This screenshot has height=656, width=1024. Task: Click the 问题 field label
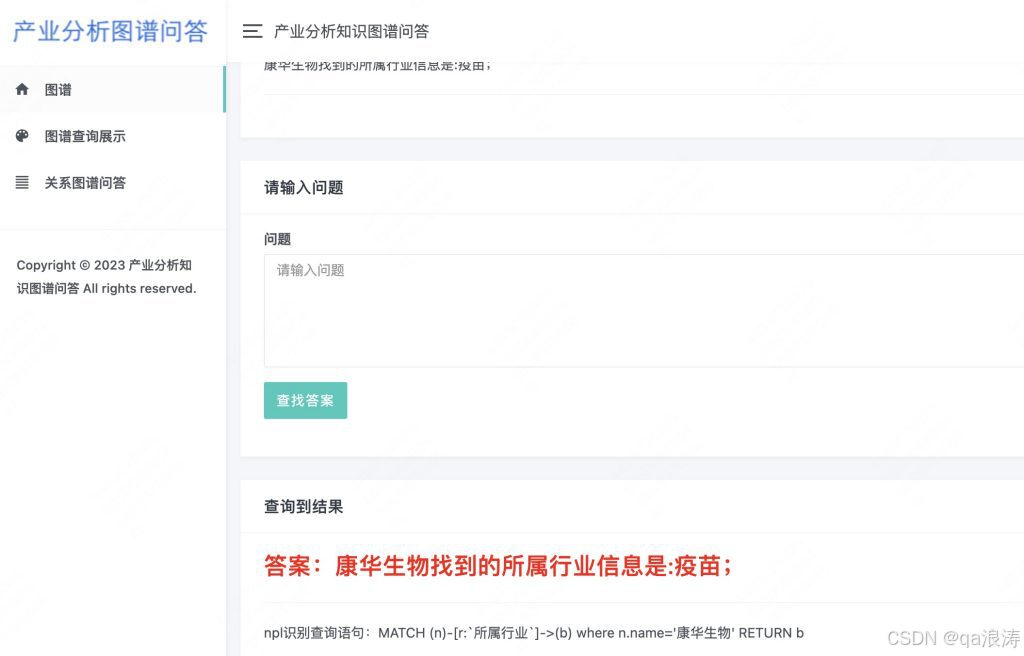(278, 239)
